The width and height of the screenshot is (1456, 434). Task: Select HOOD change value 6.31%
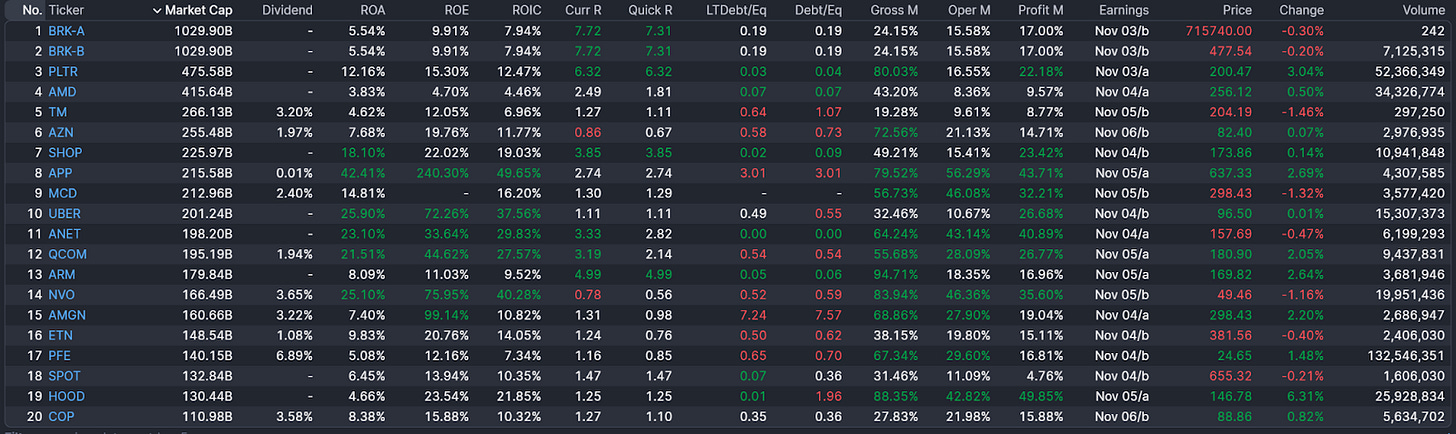(x=1306, y=396)
